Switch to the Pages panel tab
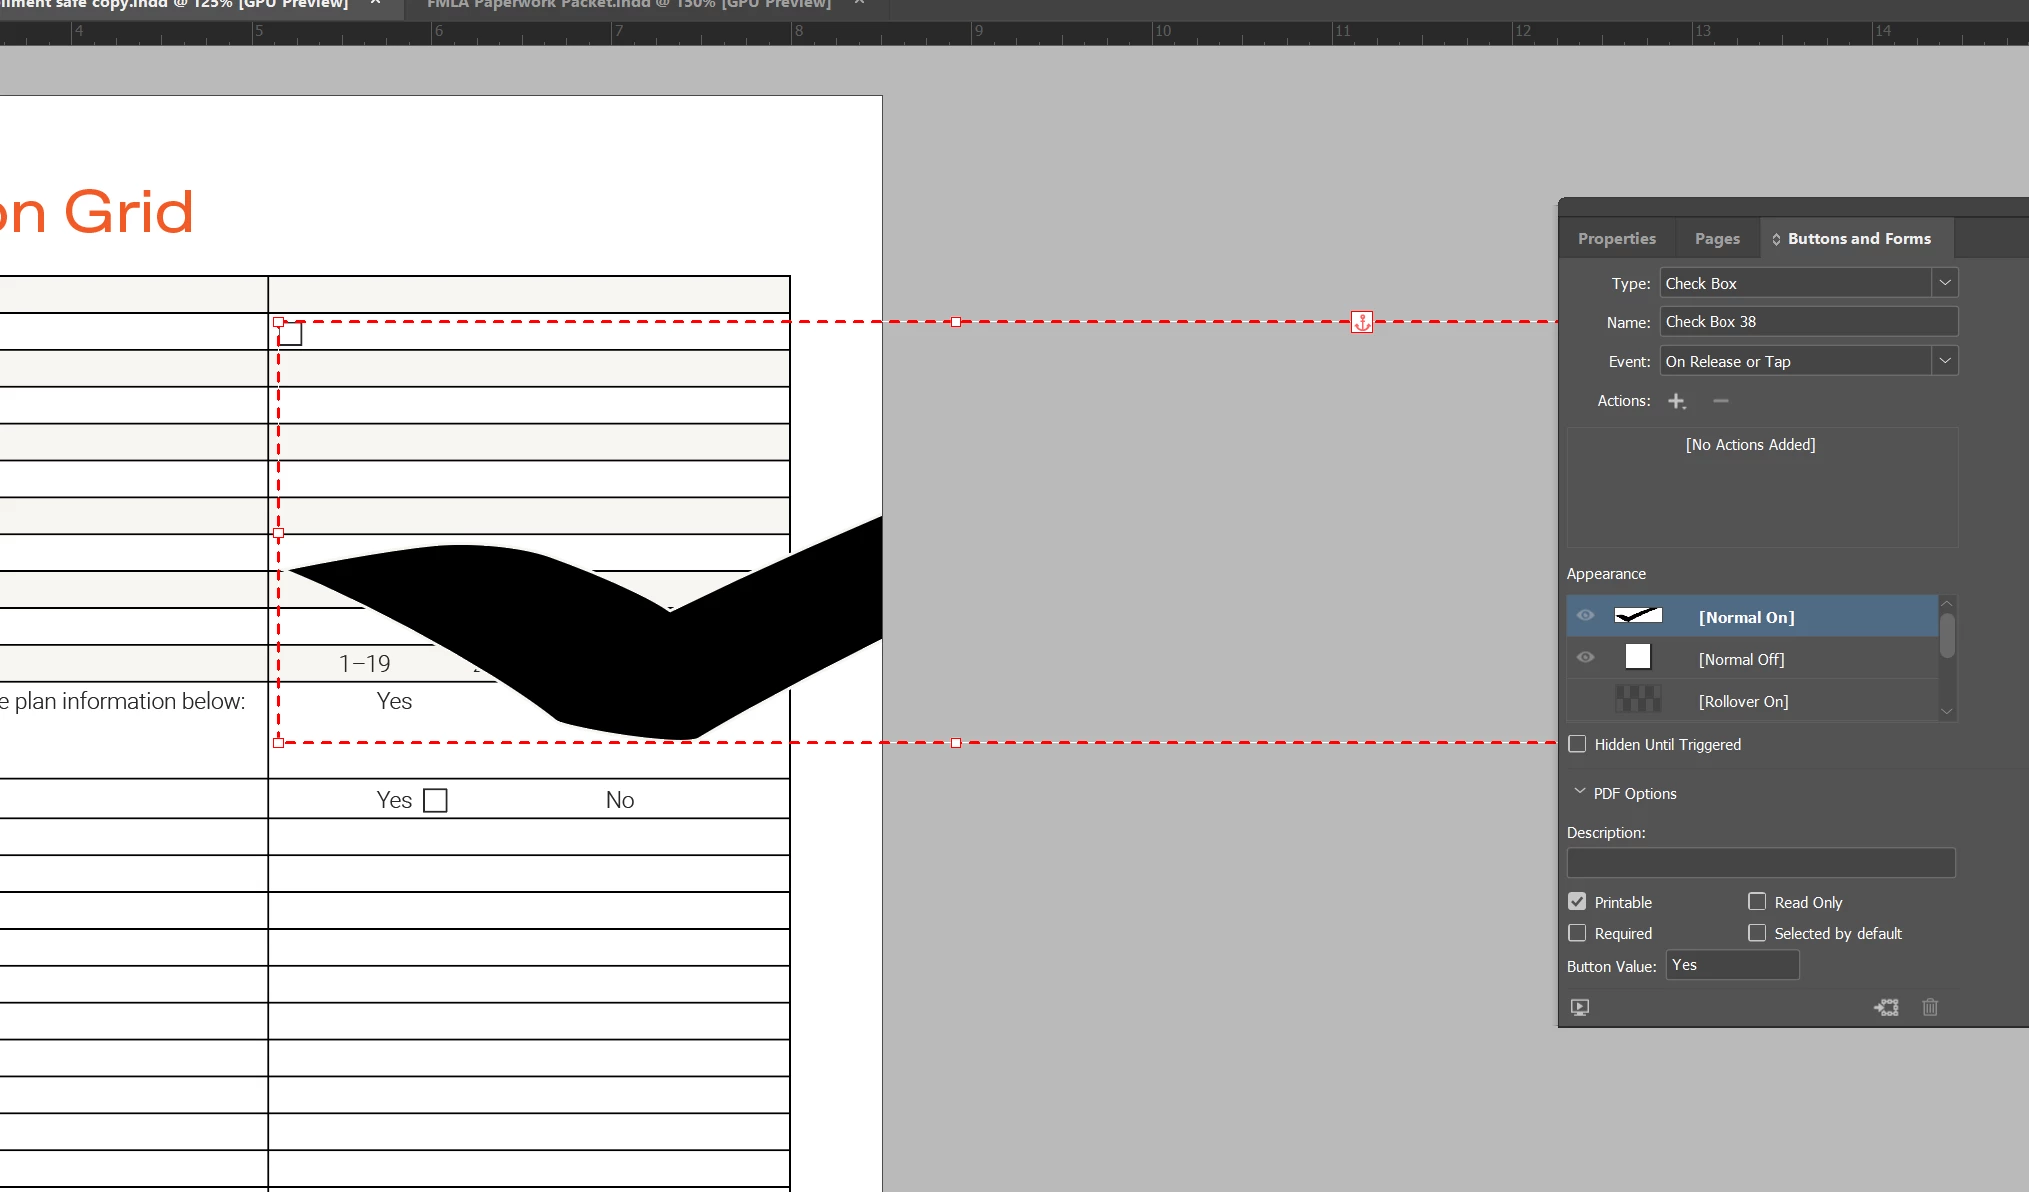This screenshot has height=1192, width=2029. click(1717, 239)
